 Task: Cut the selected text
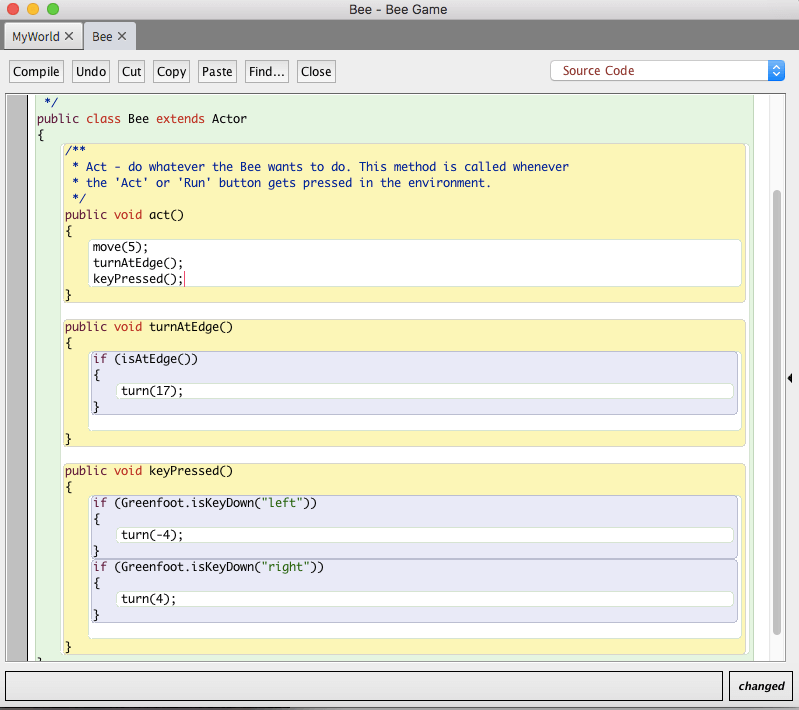[x=131, y=71]
